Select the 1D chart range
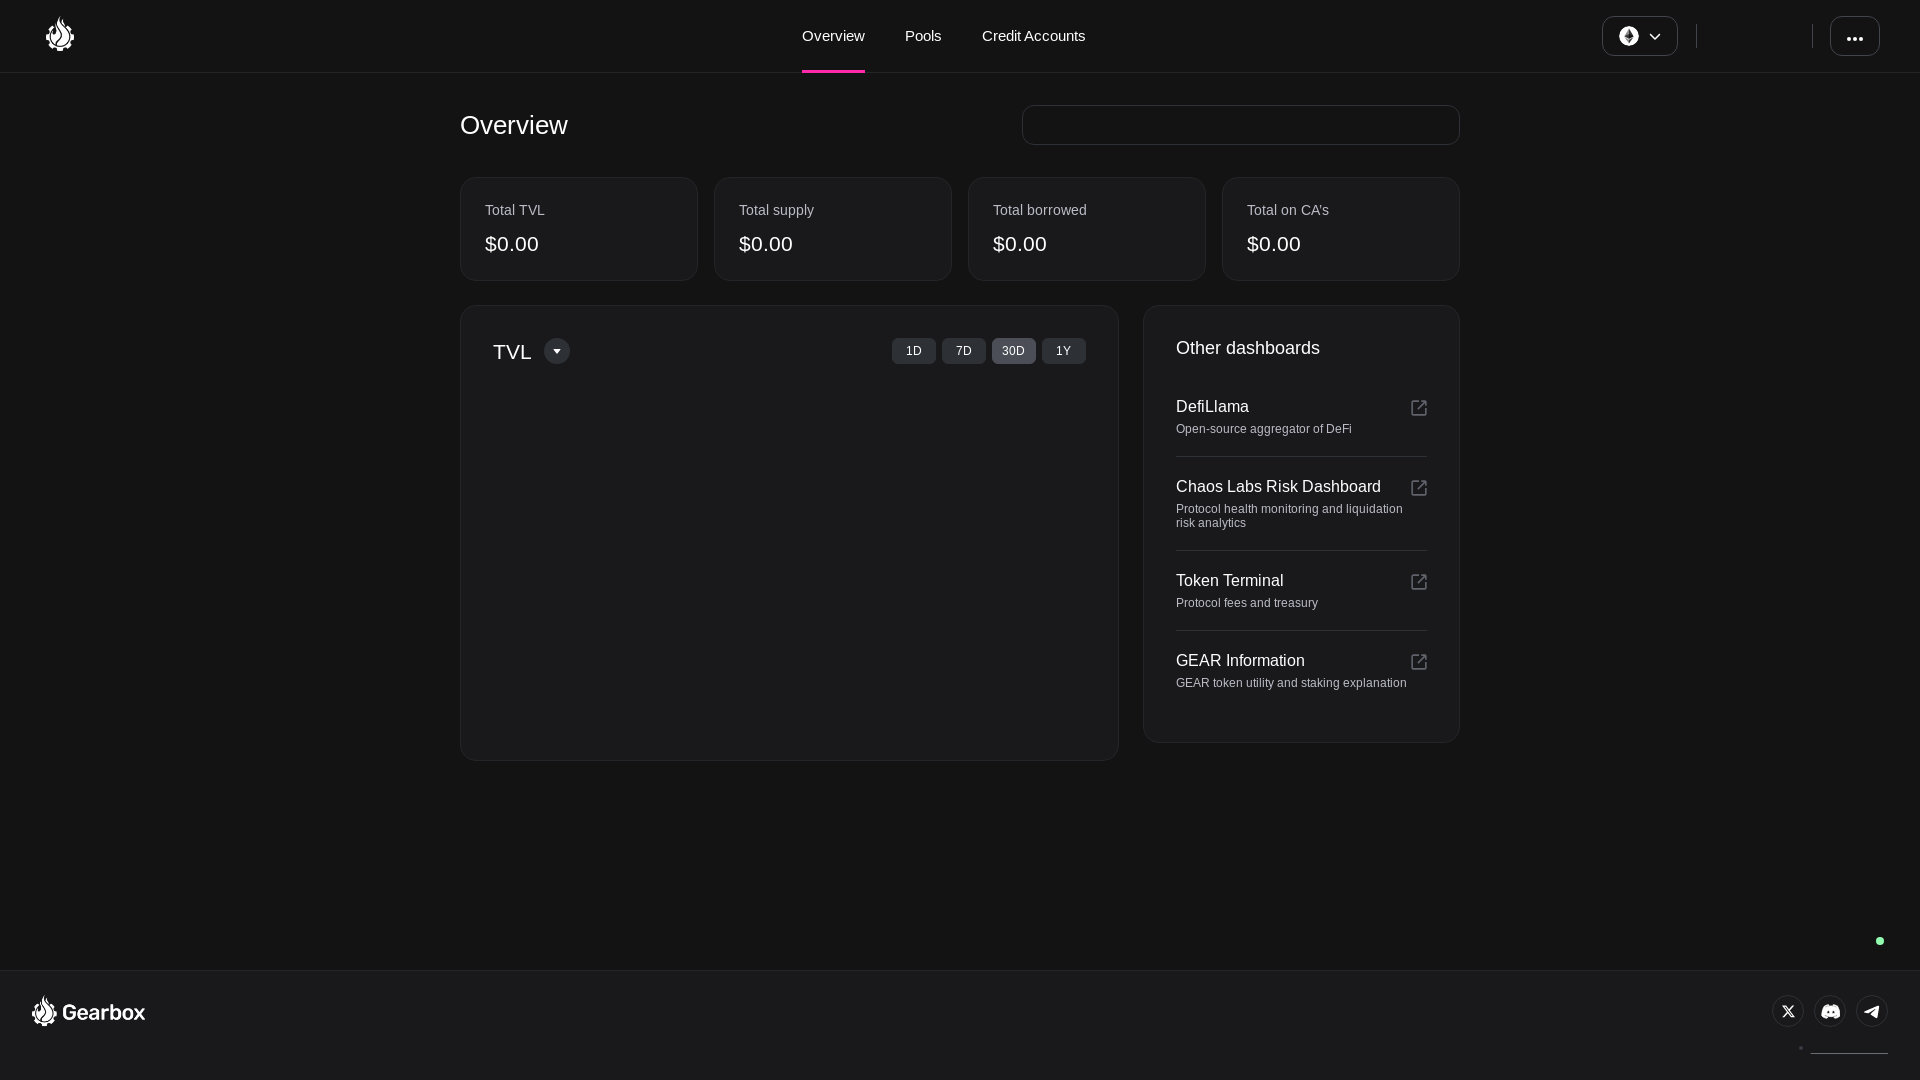Screen dimensions: 1920x1080 pyautogui.click(x=913, y=351)
